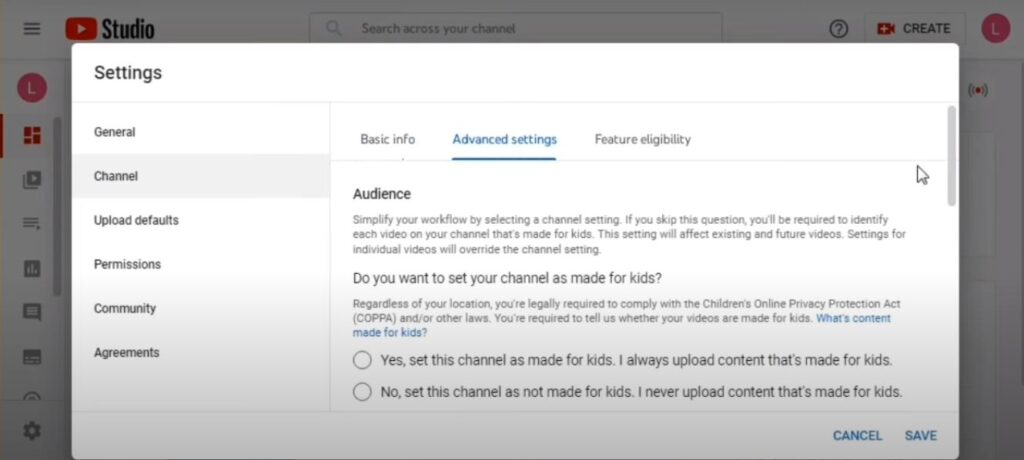Select No, set channel as not made for kids
This screenshot has height=460, width=1024.
tap(362, 392)
